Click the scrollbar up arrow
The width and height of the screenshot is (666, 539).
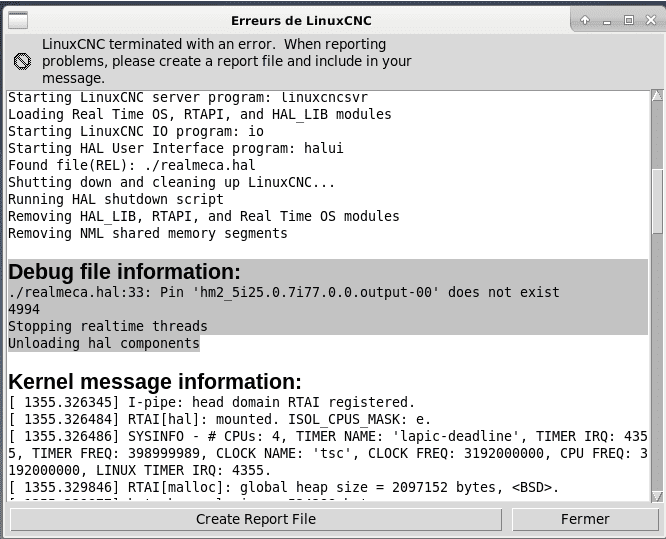tap(657, 96)
